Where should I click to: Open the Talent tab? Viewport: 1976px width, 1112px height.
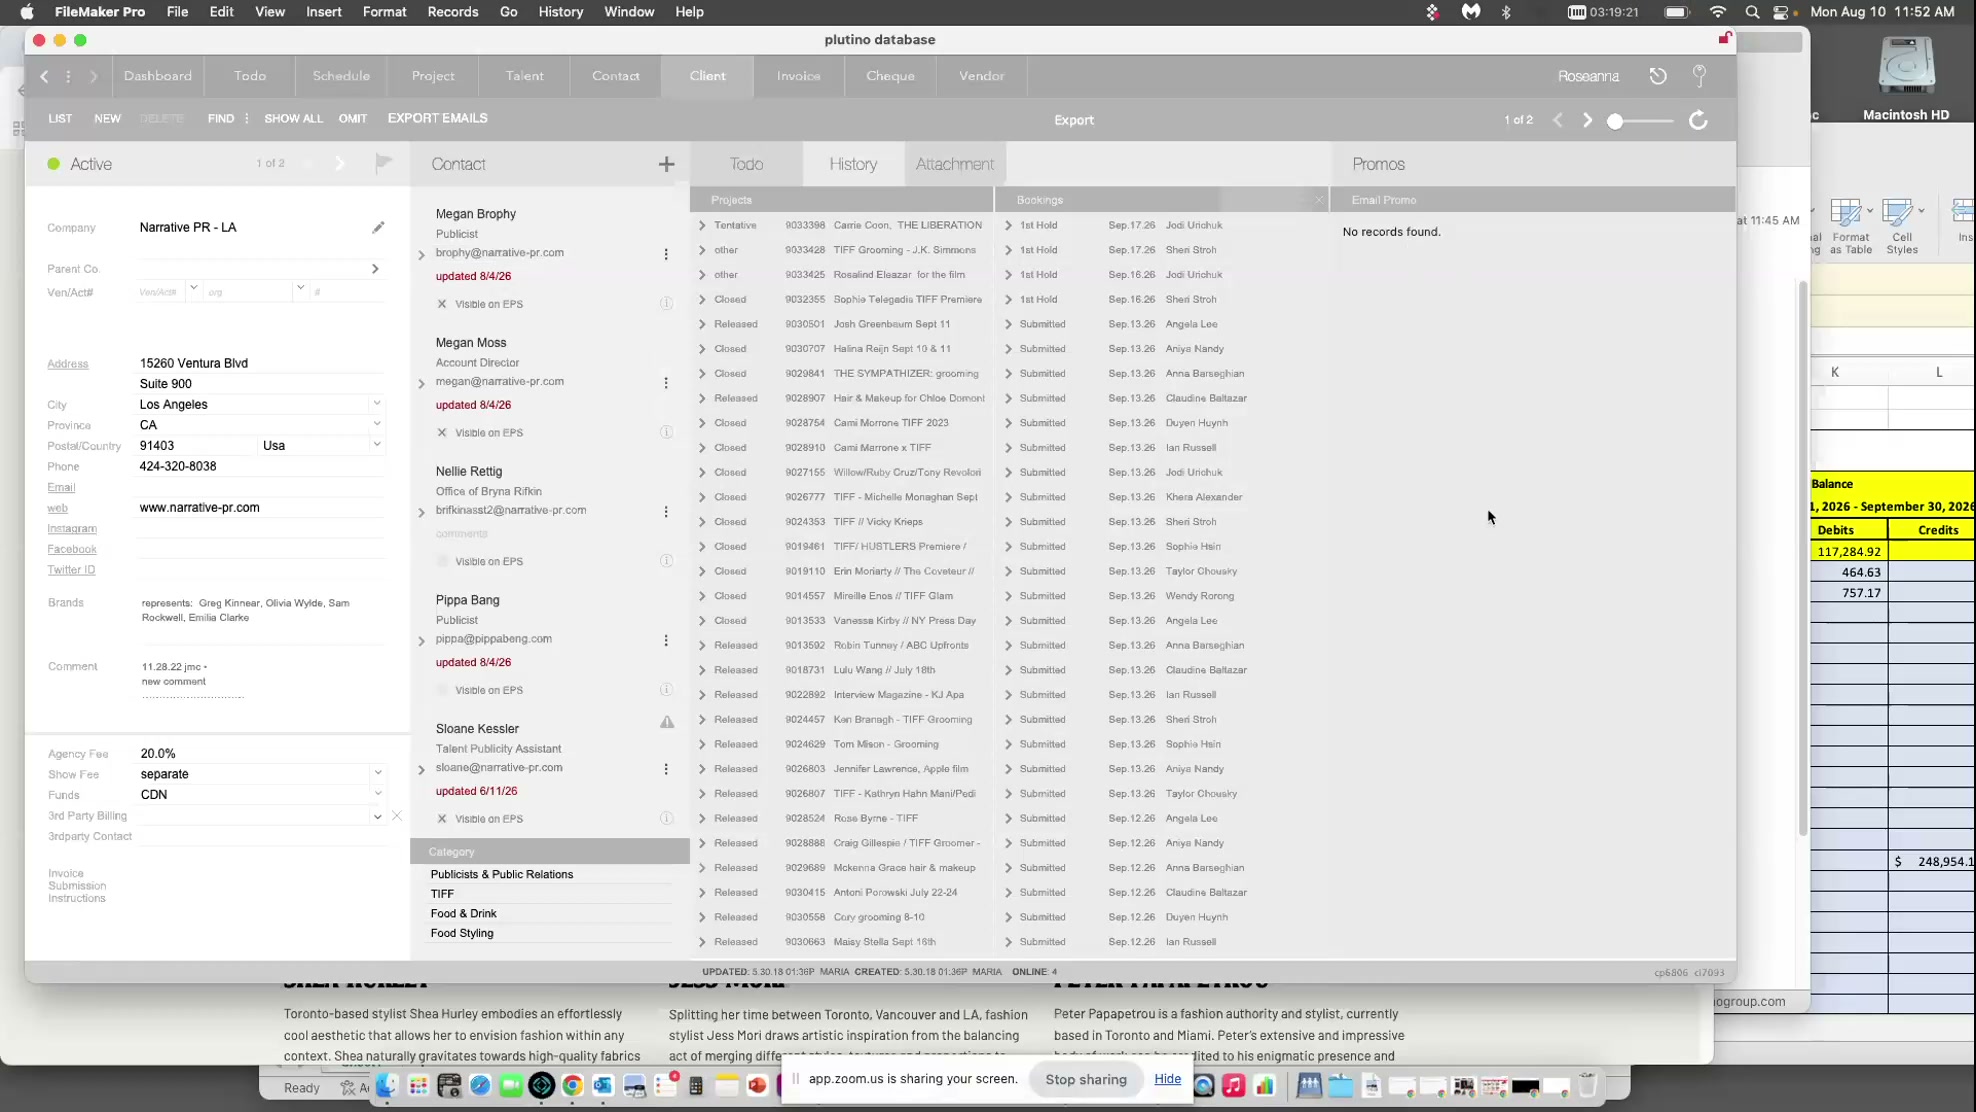524,76
